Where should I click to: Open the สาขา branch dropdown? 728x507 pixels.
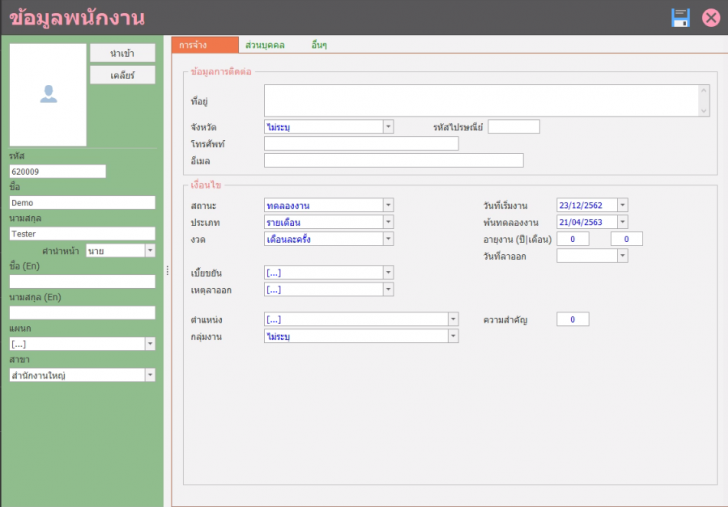tap(151, 375)
